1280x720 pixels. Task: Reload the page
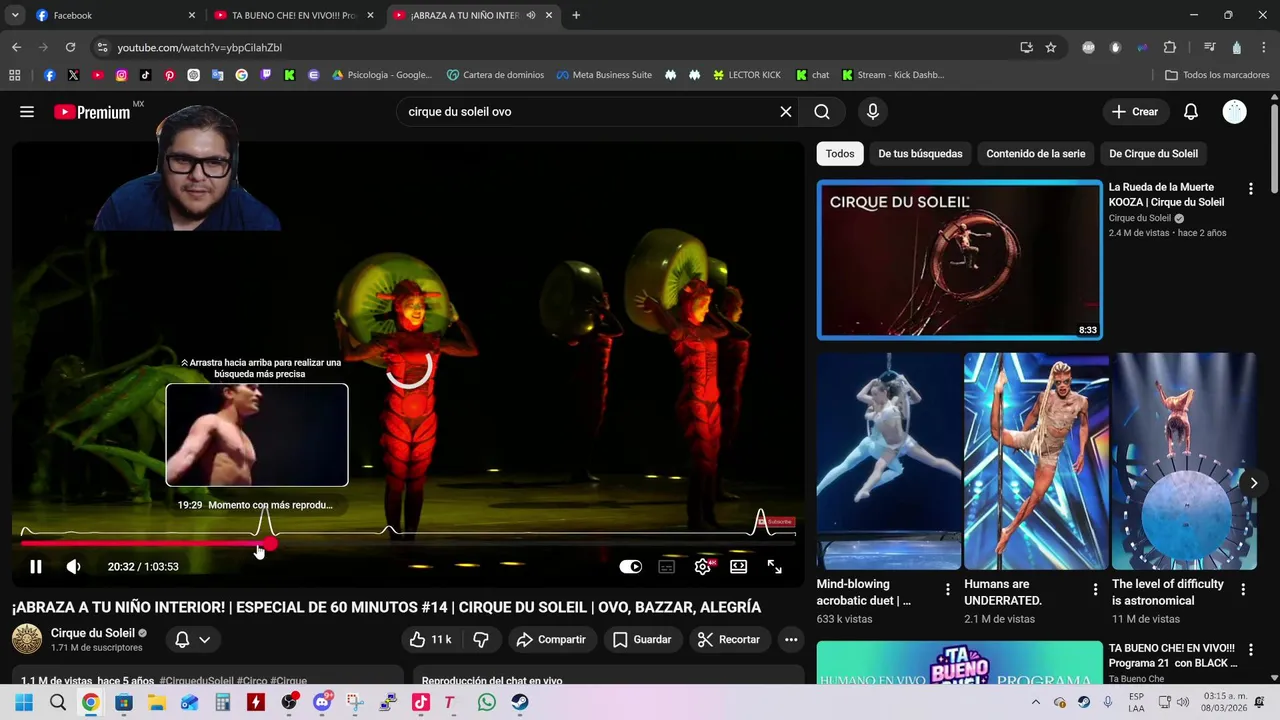pos(70,47)
